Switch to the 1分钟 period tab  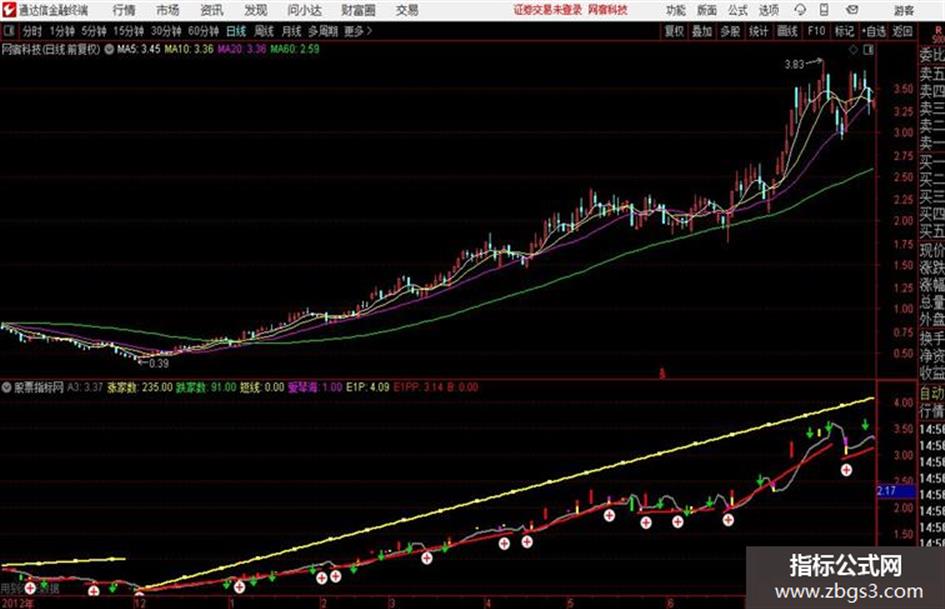pos(62,31)
